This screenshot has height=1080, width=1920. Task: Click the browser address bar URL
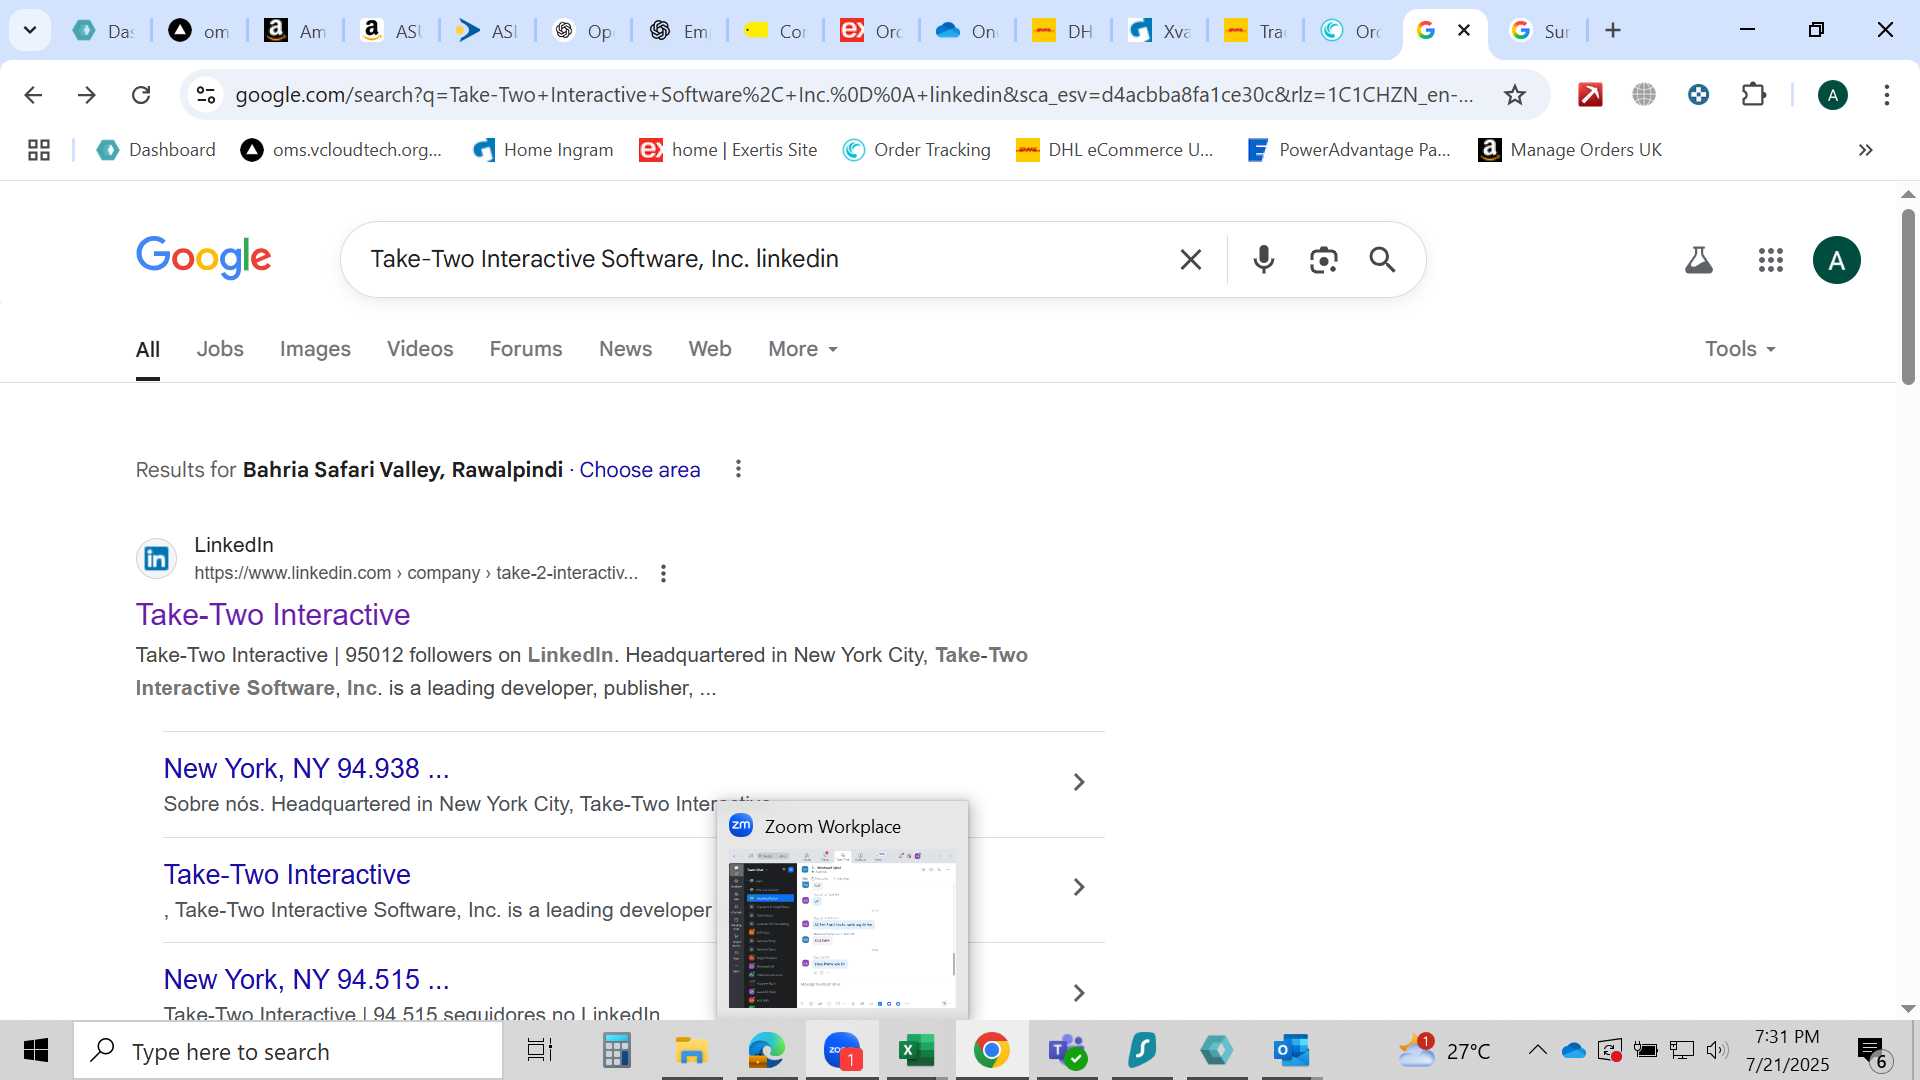click(853, 95)
